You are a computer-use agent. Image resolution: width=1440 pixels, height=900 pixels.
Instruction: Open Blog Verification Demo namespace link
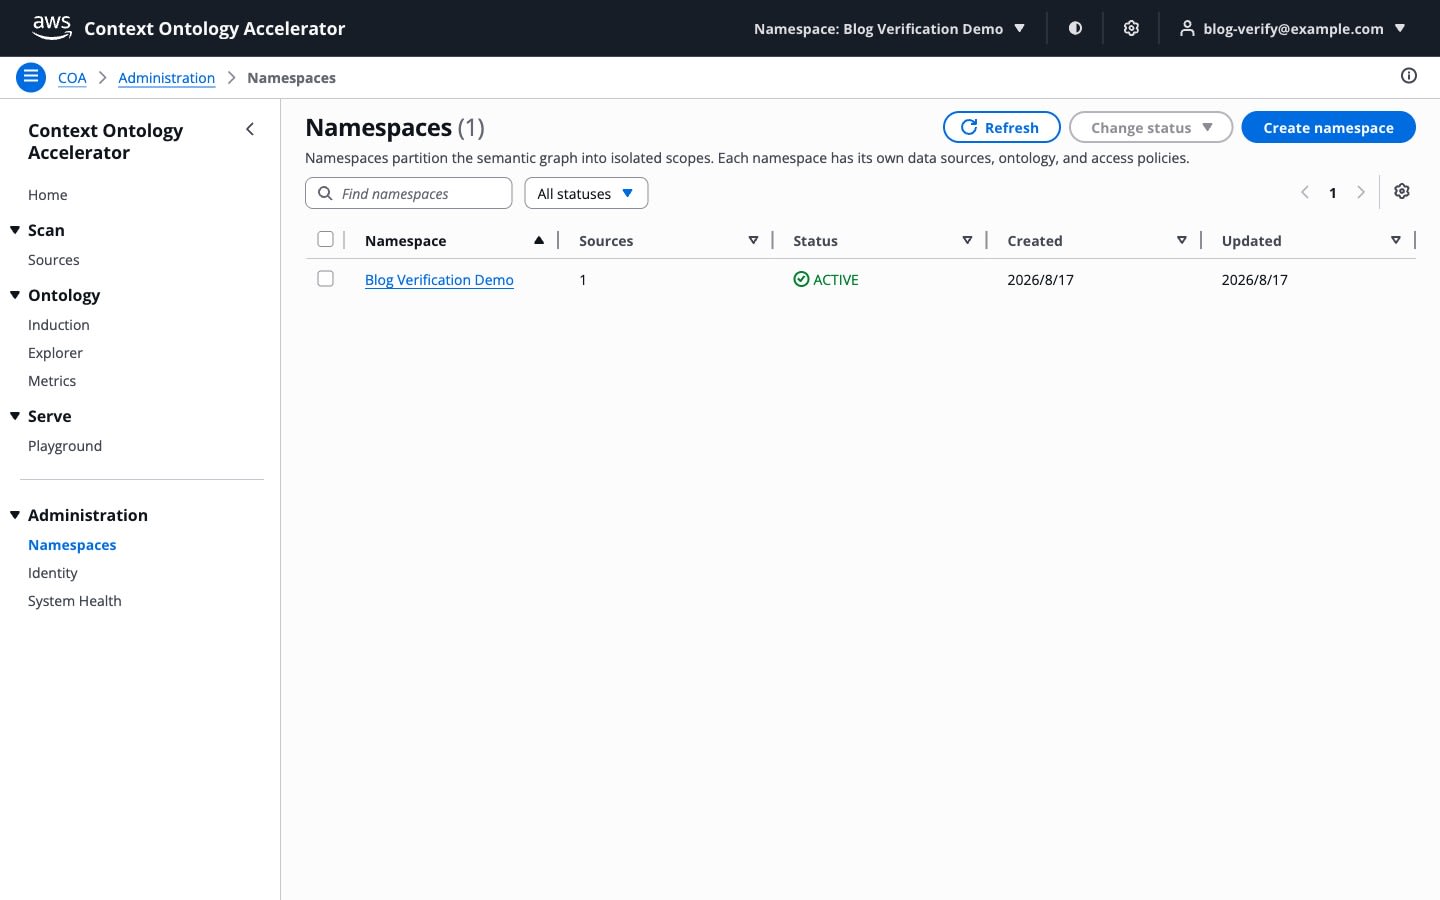tap(439, 280)
